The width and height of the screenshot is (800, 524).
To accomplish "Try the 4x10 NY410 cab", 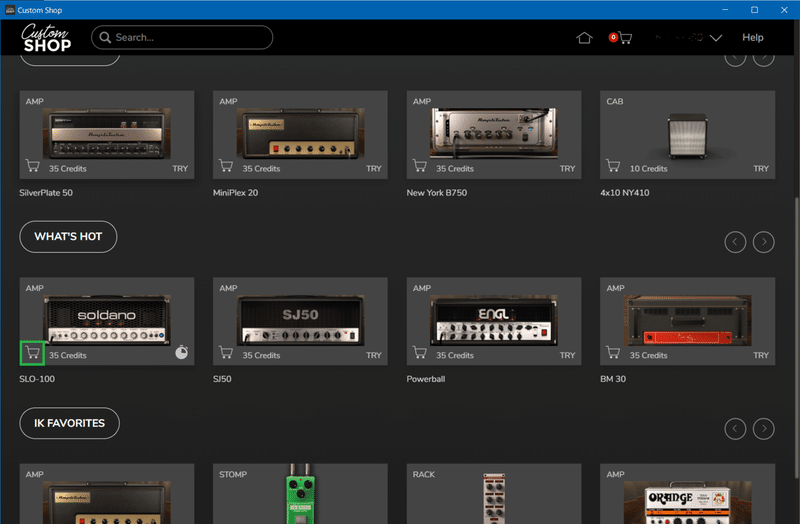I will tap(761, 169).
